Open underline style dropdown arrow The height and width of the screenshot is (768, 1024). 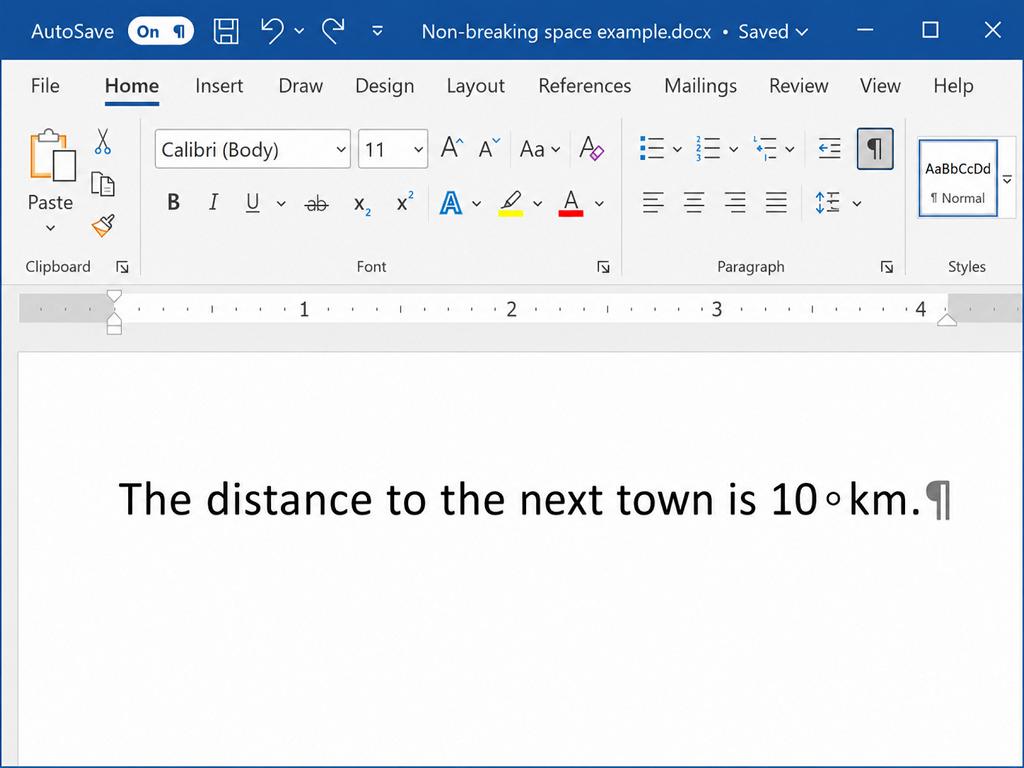[x=281, y=204]
